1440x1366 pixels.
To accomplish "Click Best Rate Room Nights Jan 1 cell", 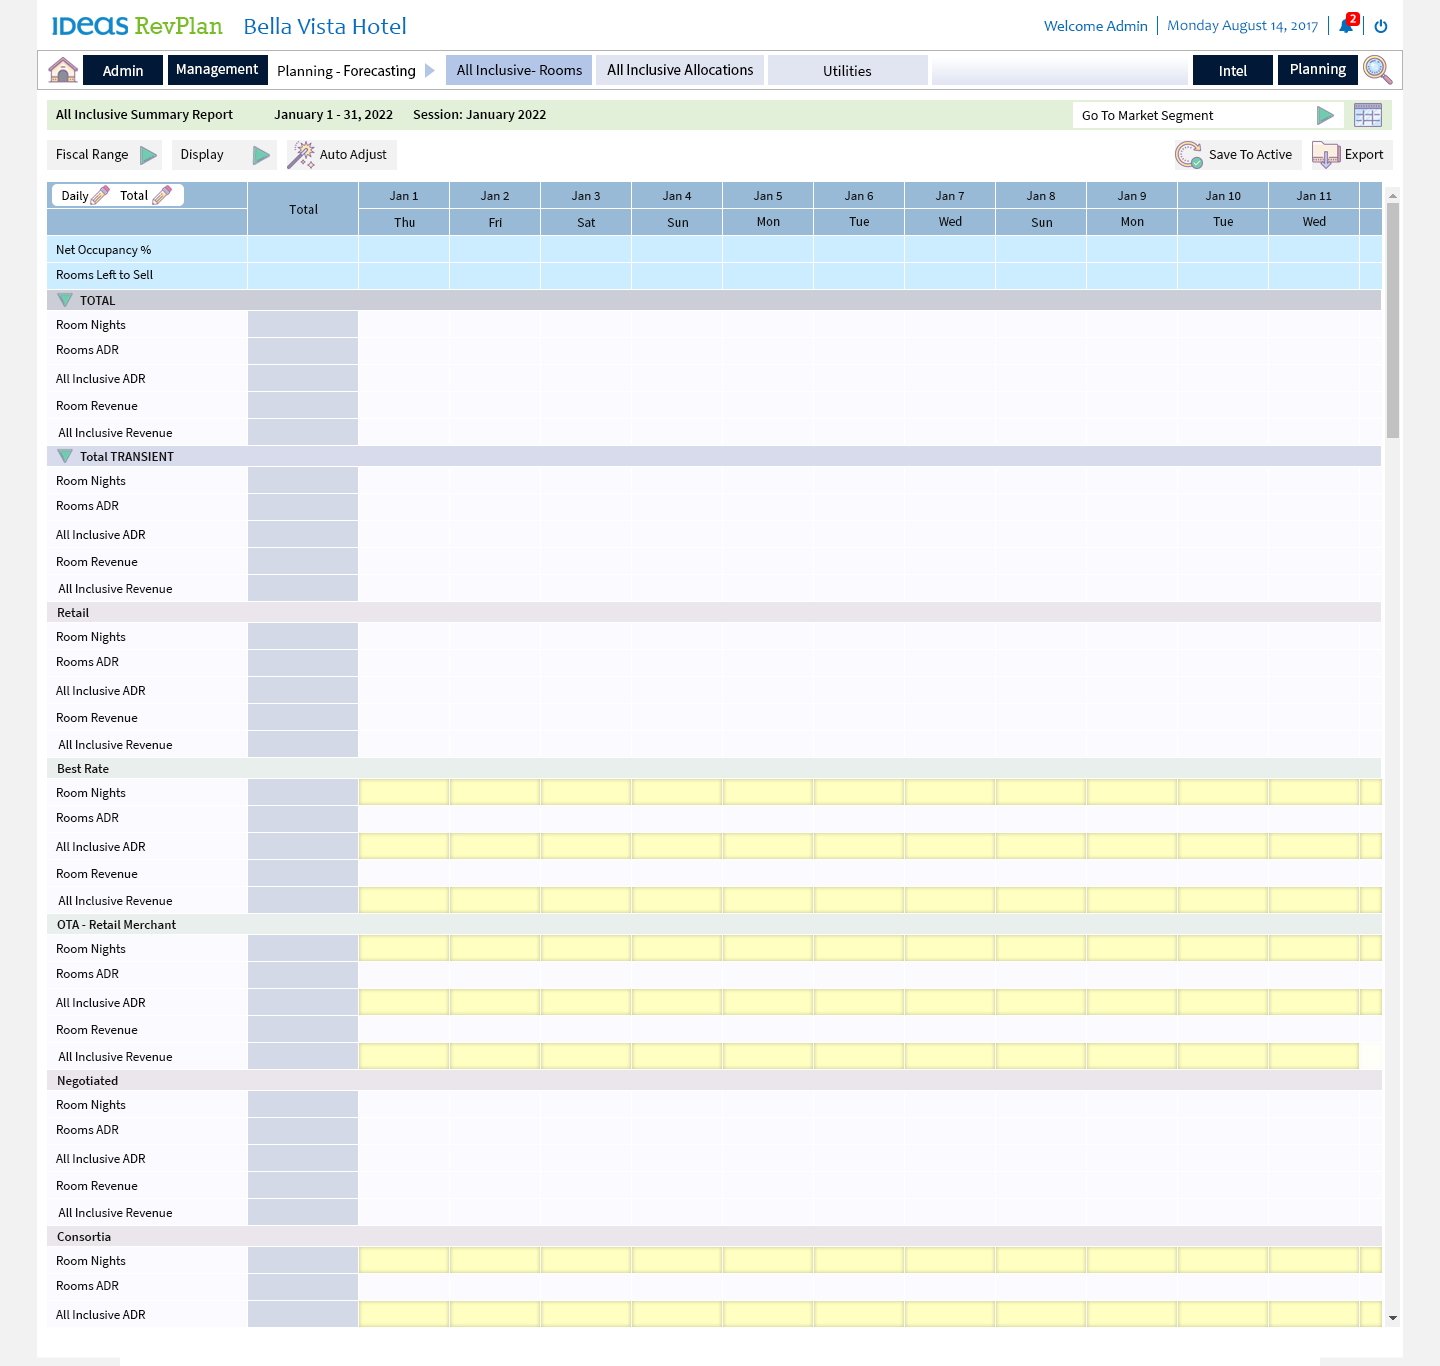I will (404, 793).
